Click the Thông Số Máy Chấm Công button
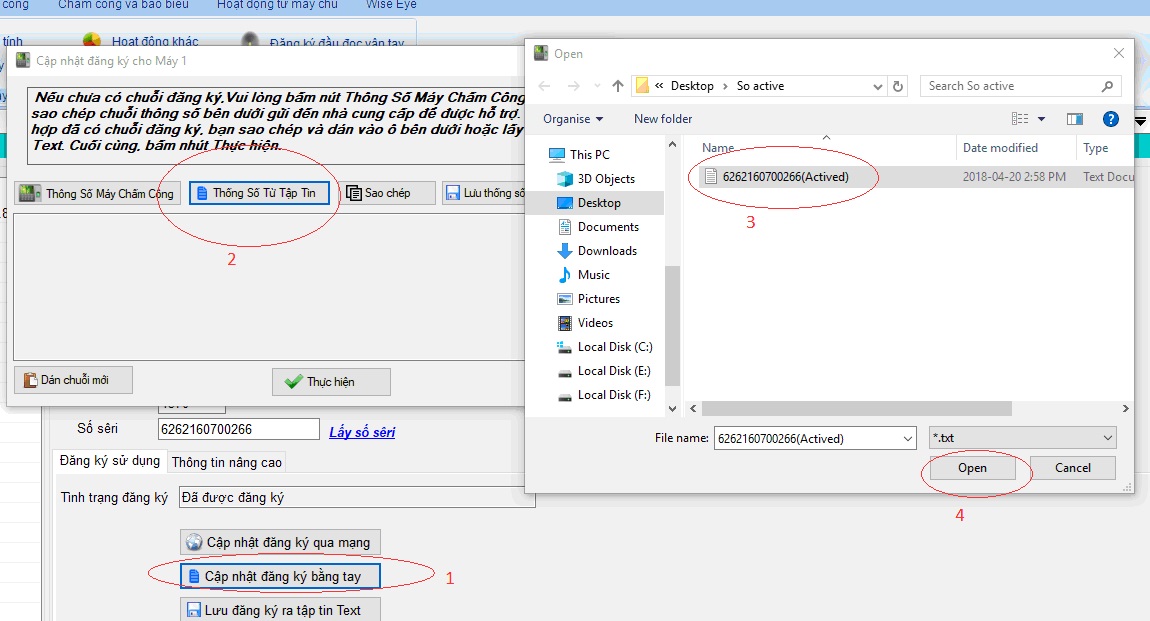This screenshot has width=1150, height=621. [x=97, y=194]
